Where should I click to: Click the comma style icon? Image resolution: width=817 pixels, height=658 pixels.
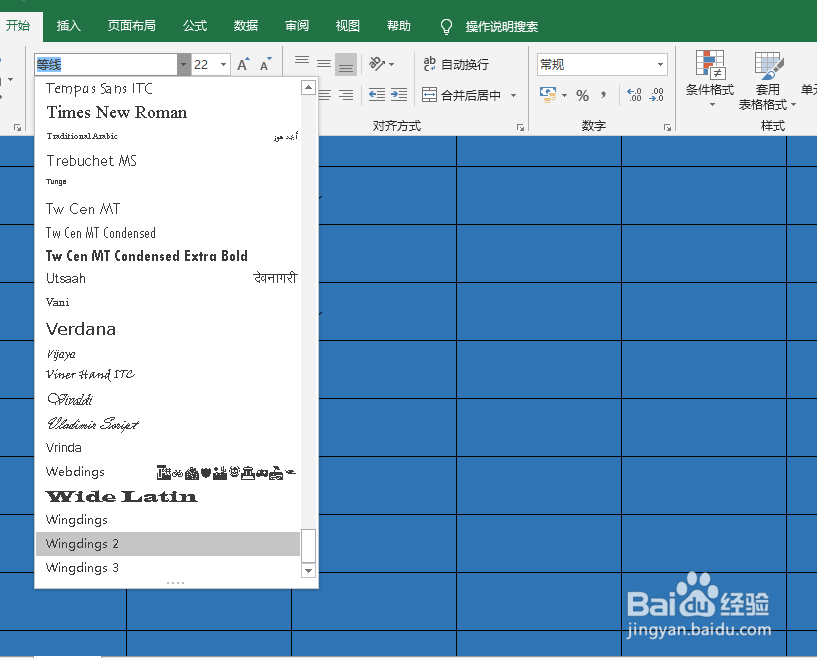tap(603, 94)
